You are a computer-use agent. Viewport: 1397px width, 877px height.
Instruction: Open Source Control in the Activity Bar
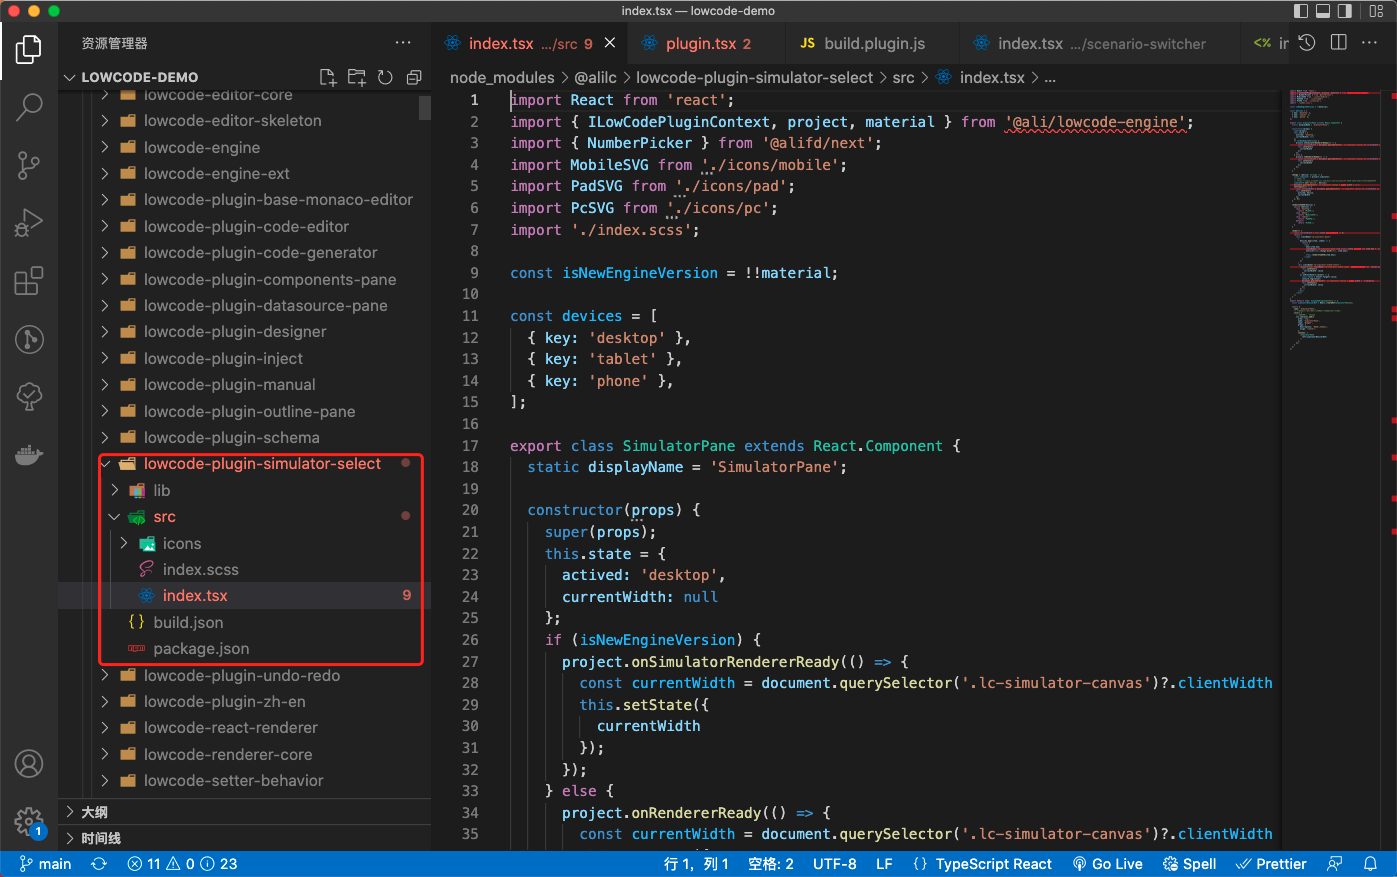[x=29, y=165]
